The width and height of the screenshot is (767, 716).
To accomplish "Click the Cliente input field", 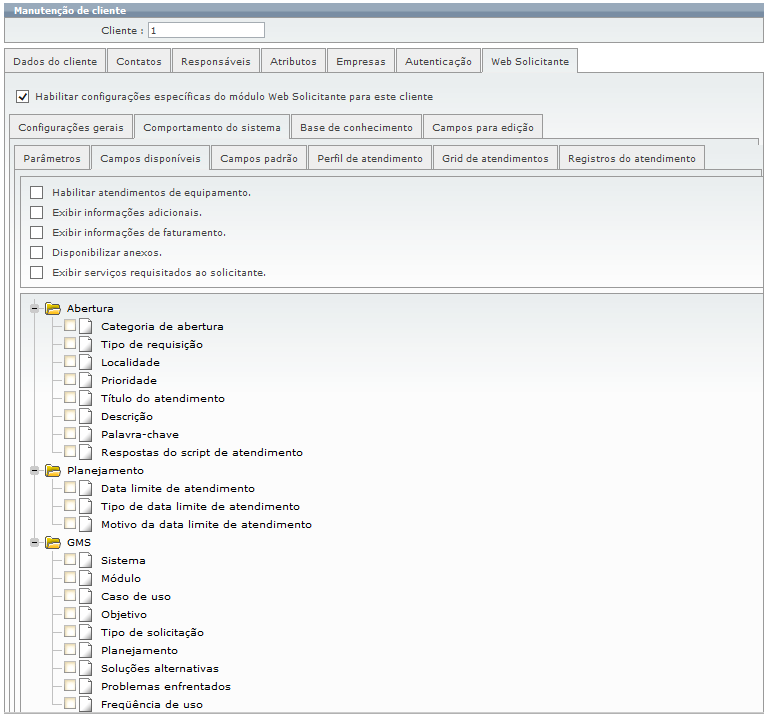I will (206, 30).
